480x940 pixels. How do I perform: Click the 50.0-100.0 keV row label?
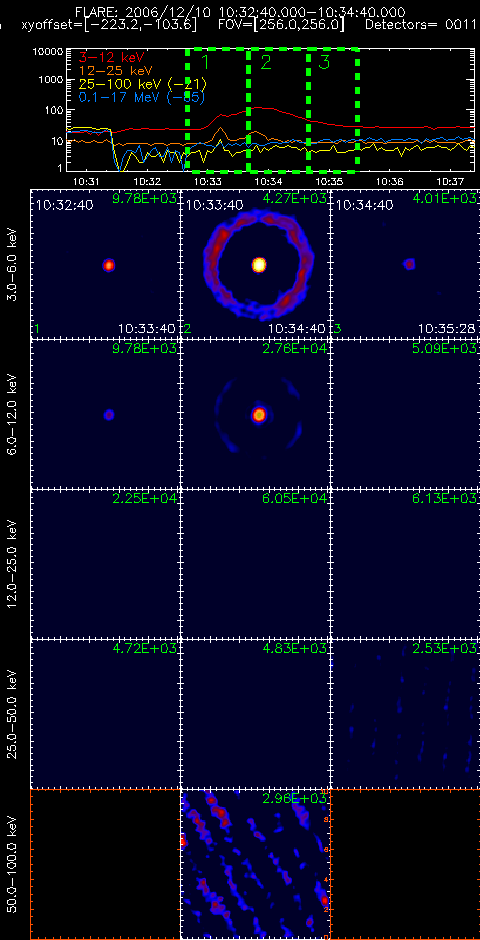[x=14, y=864]
